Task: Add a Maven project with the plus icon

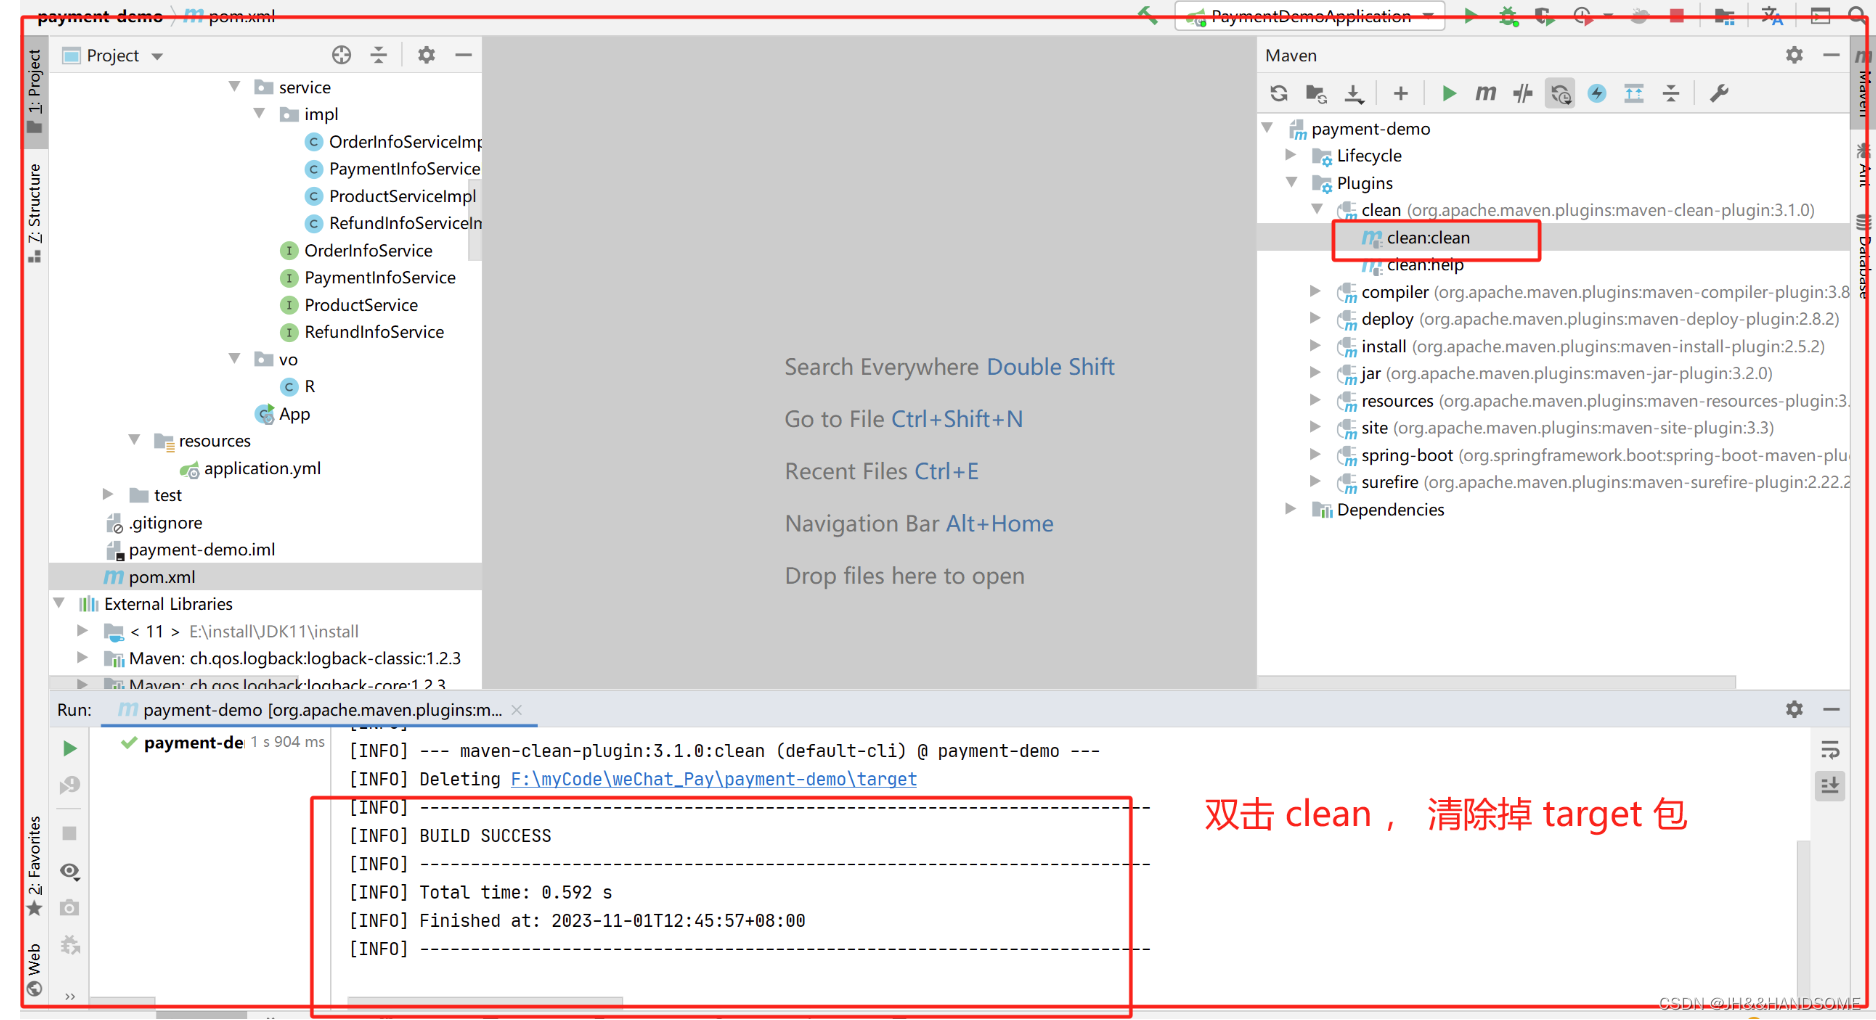Action: (x=1400, y=94)
